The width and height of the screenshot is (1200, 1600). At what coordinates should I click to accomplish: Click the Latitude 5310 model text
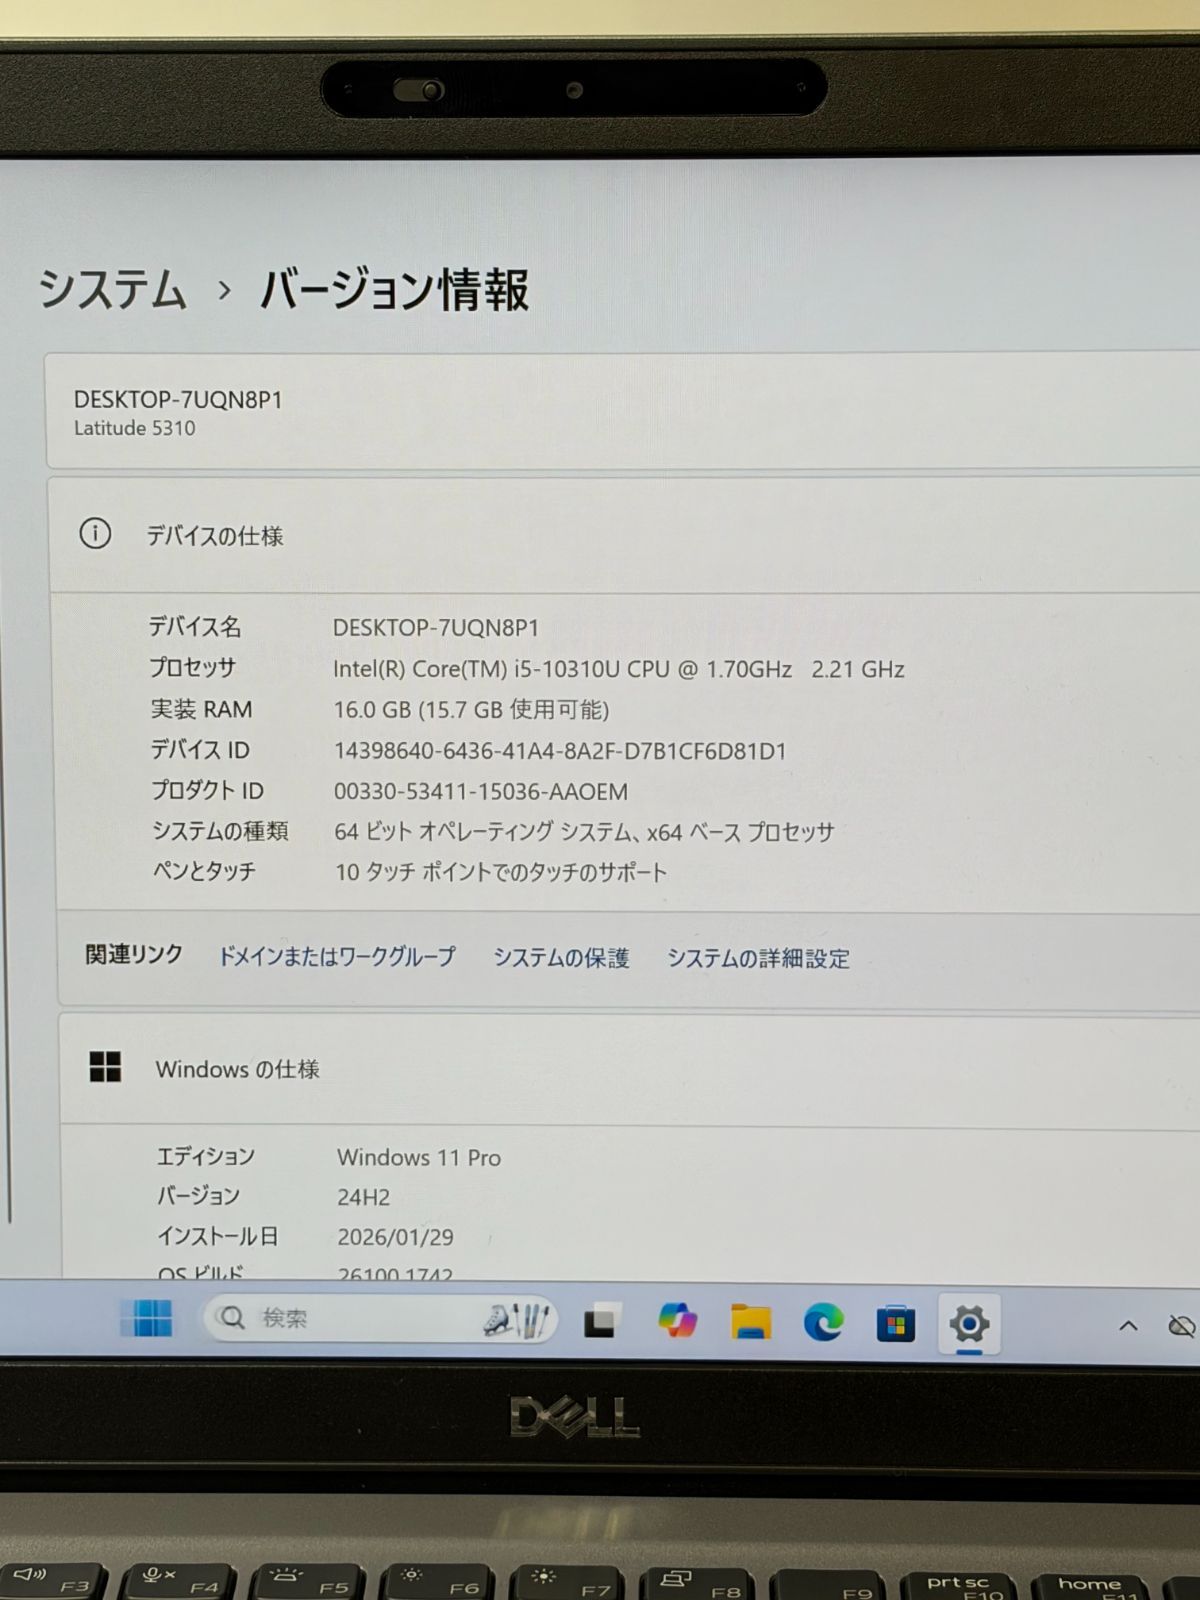pos(135,428)
